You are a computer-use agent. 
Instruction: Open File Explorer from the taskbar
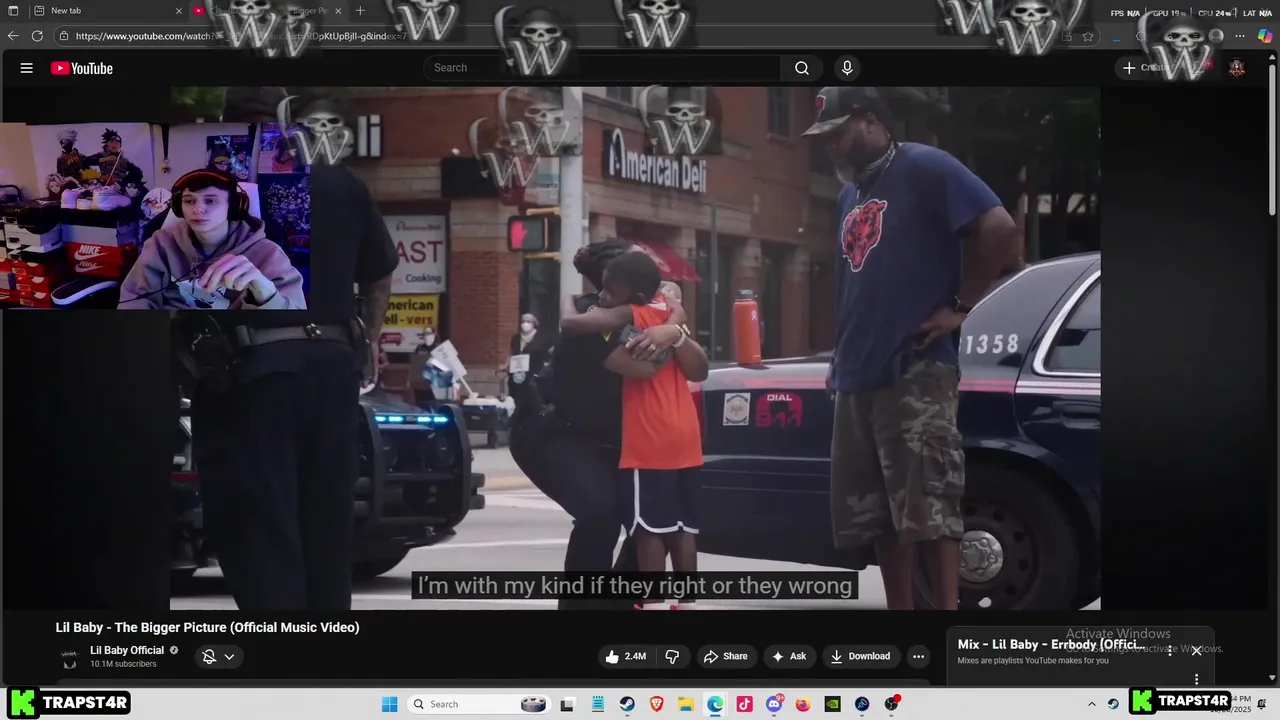[x=686, y=704]
